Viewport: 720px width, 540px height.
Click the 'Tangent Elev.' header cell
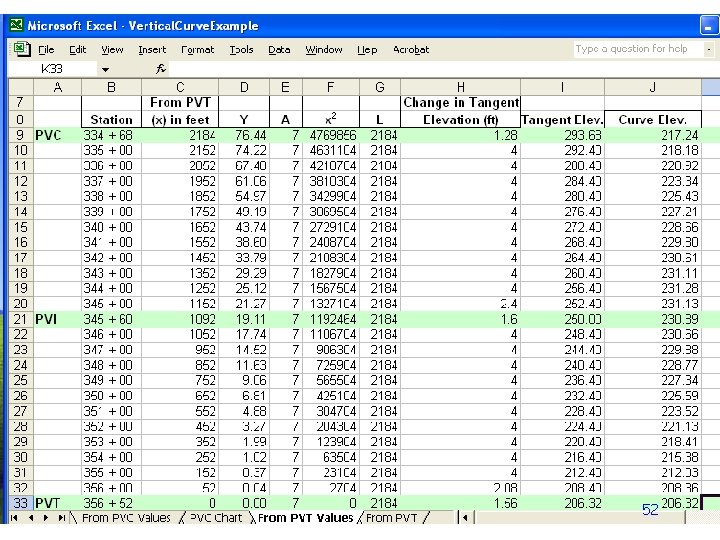pyautogui.click(x=562, y=119)
